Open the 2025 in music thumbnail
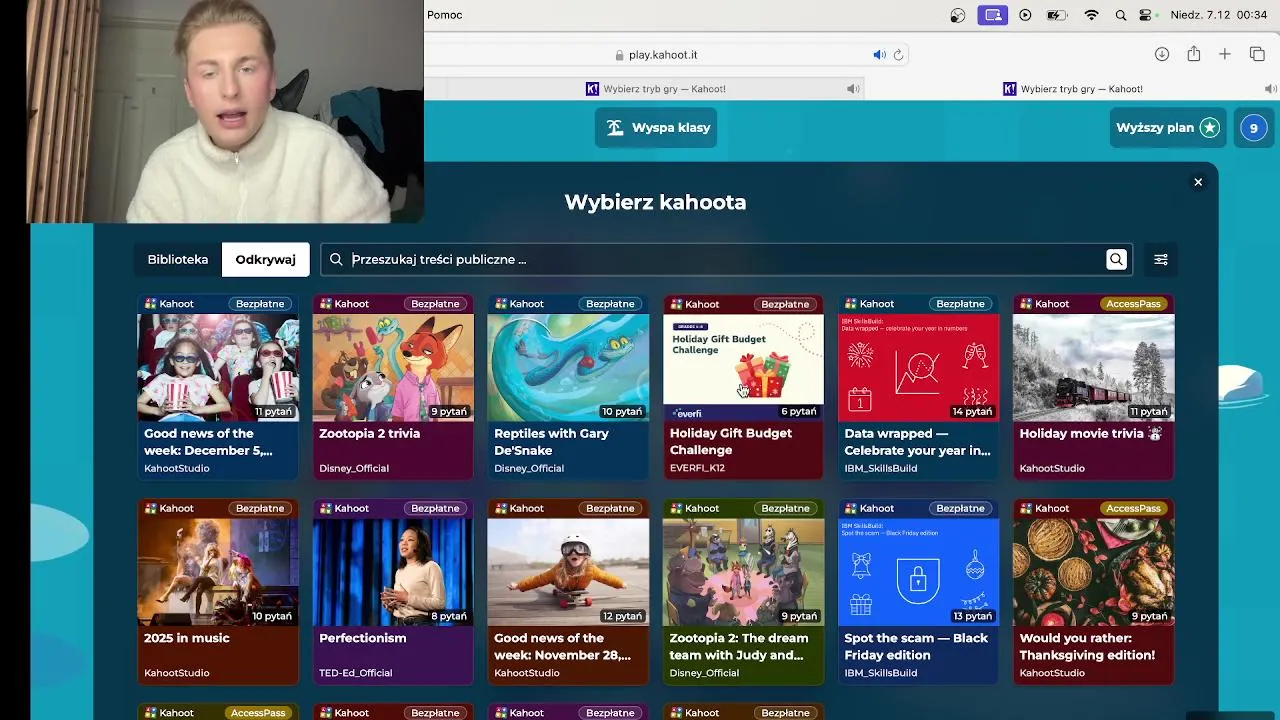The image size is (1280, 720). (x=218, y=572)
